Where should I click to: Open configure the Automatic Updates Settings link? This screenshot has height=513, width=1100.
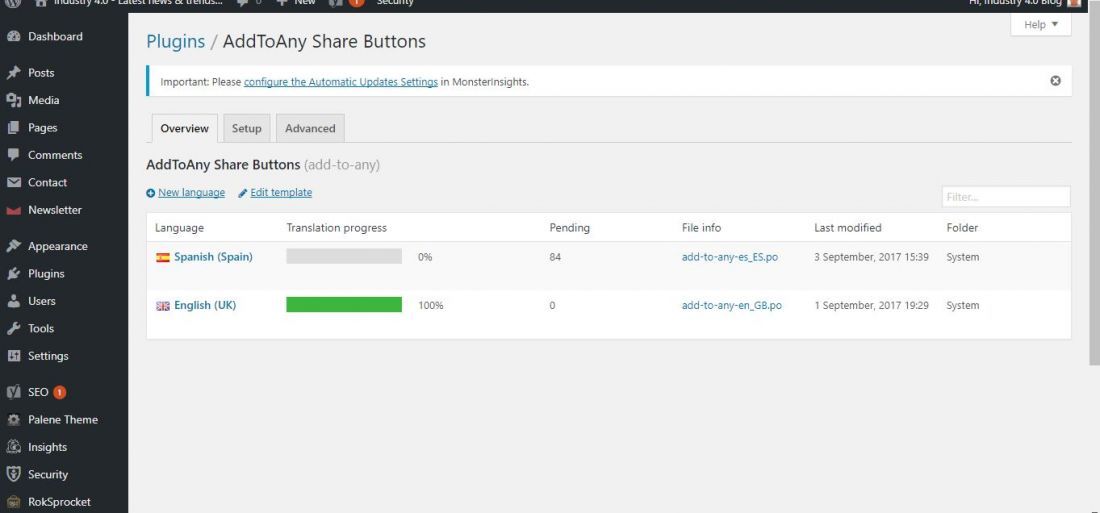click(341, 81)
